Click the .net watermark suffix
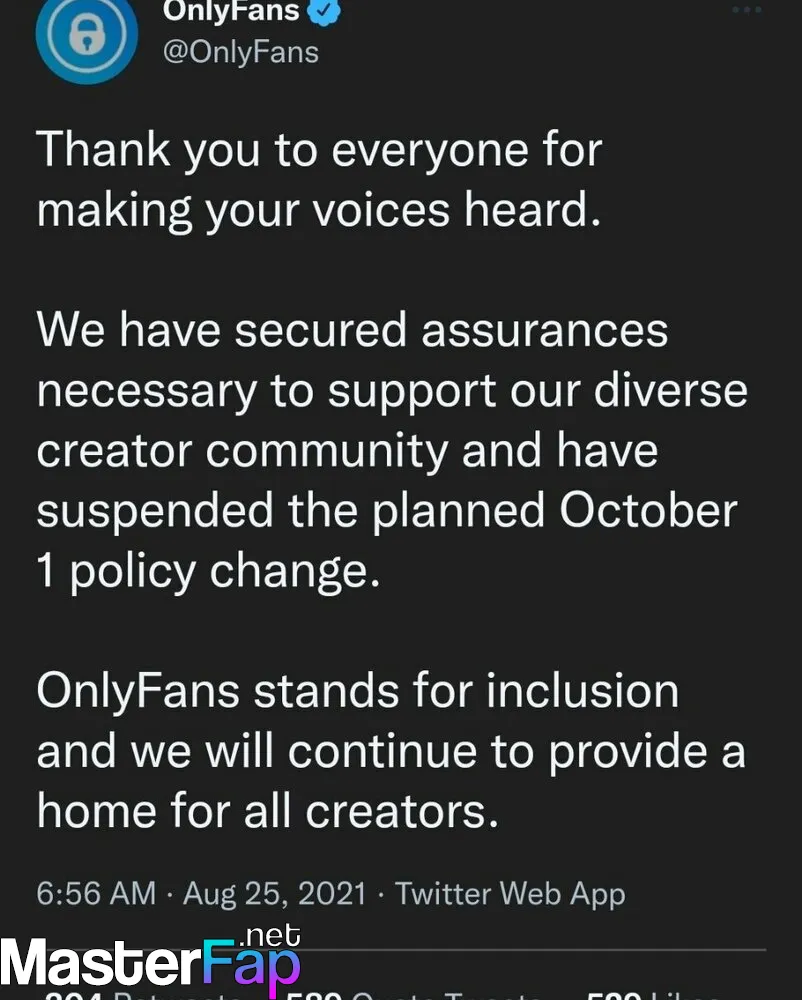This screenshot has height=1000, width=802. pyautogui.click(x=270, y=935)
